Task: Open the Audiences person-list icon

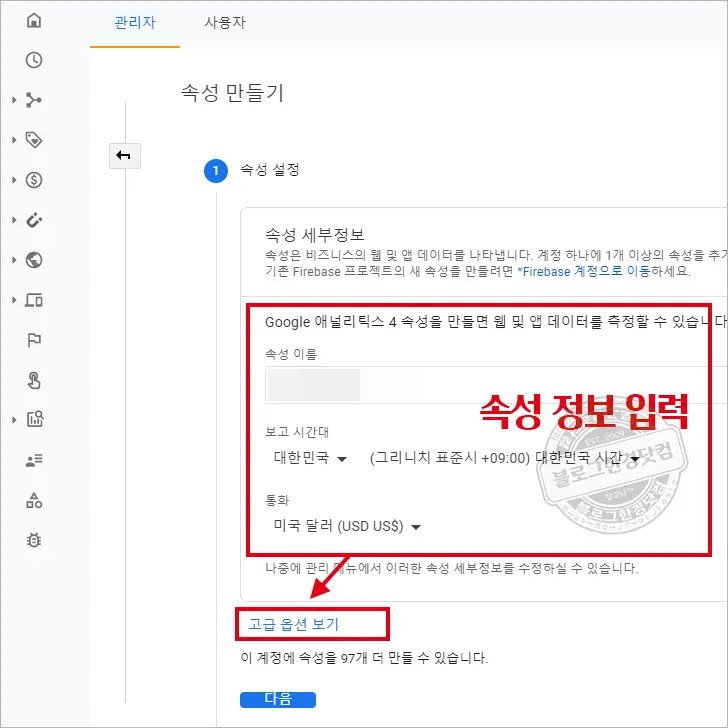Action: click(34, 460)
